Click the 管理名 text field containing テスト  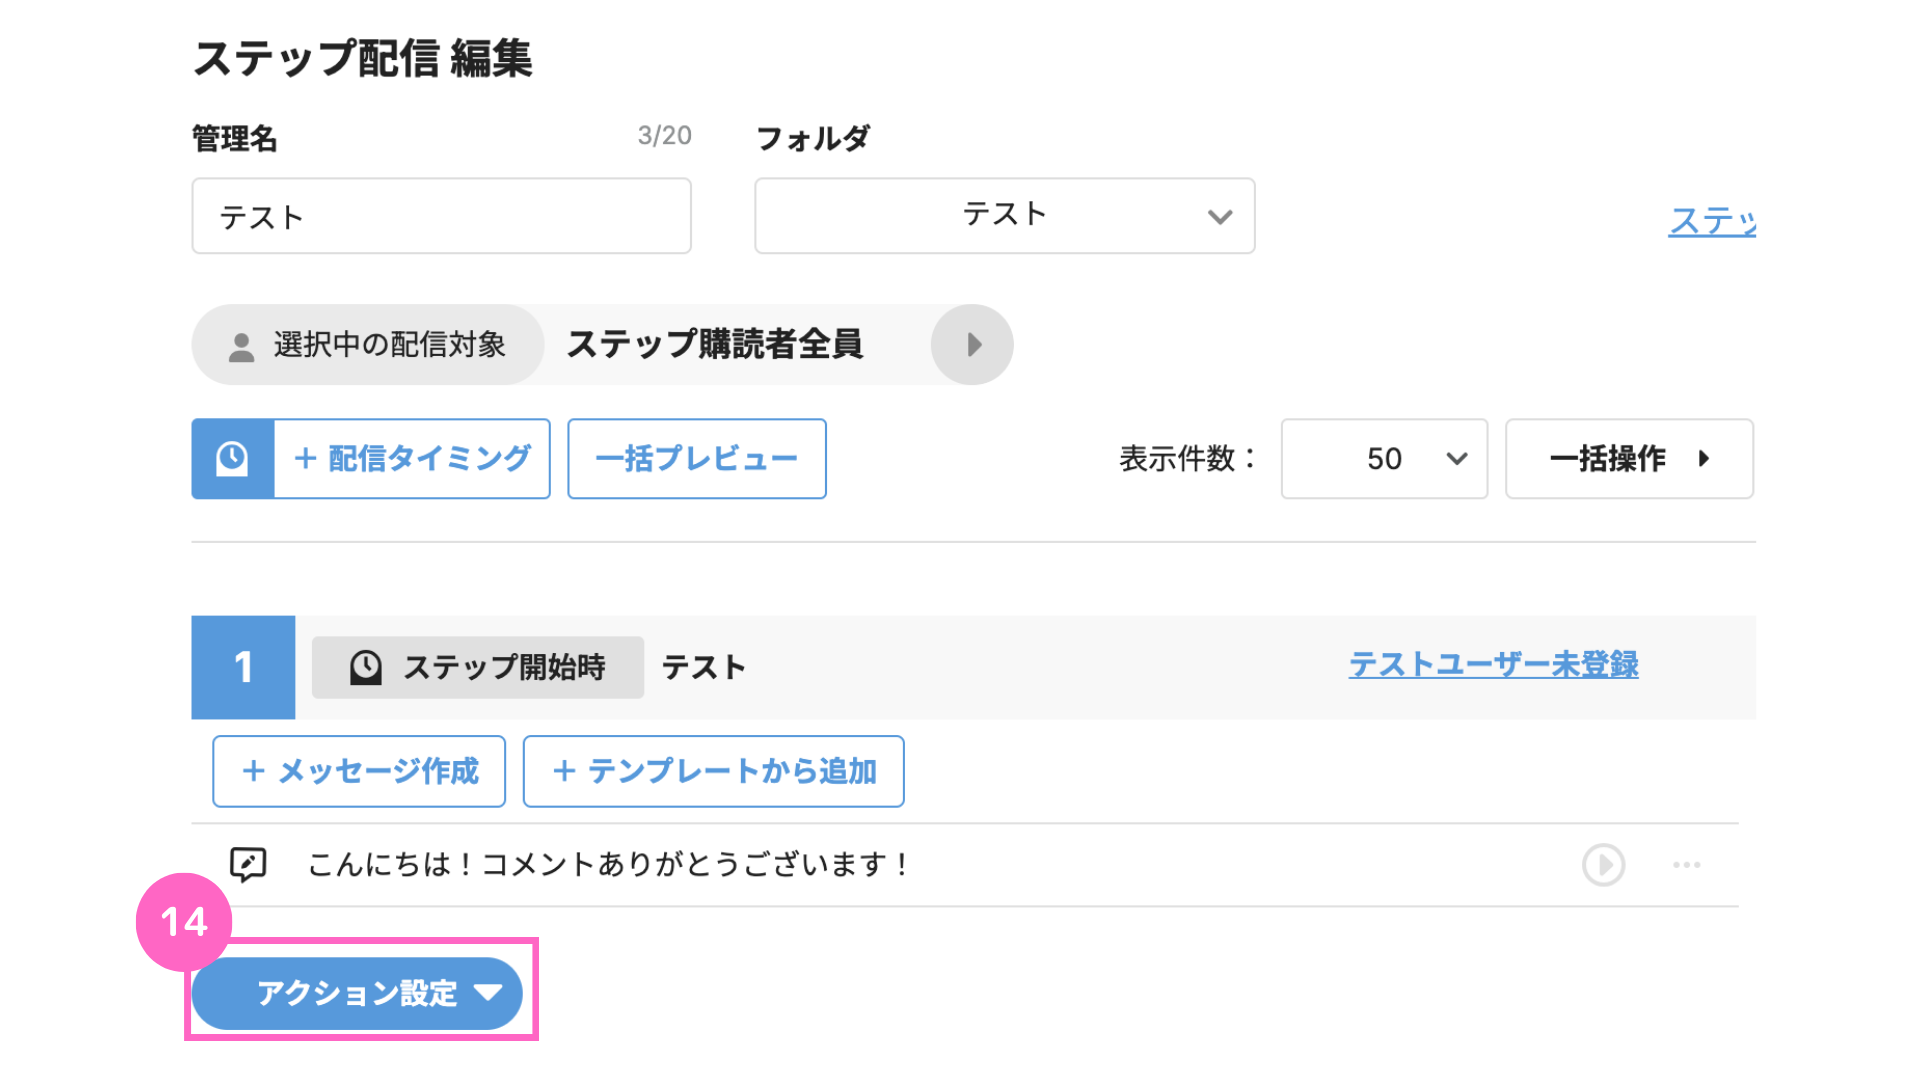tap(441, 216)
